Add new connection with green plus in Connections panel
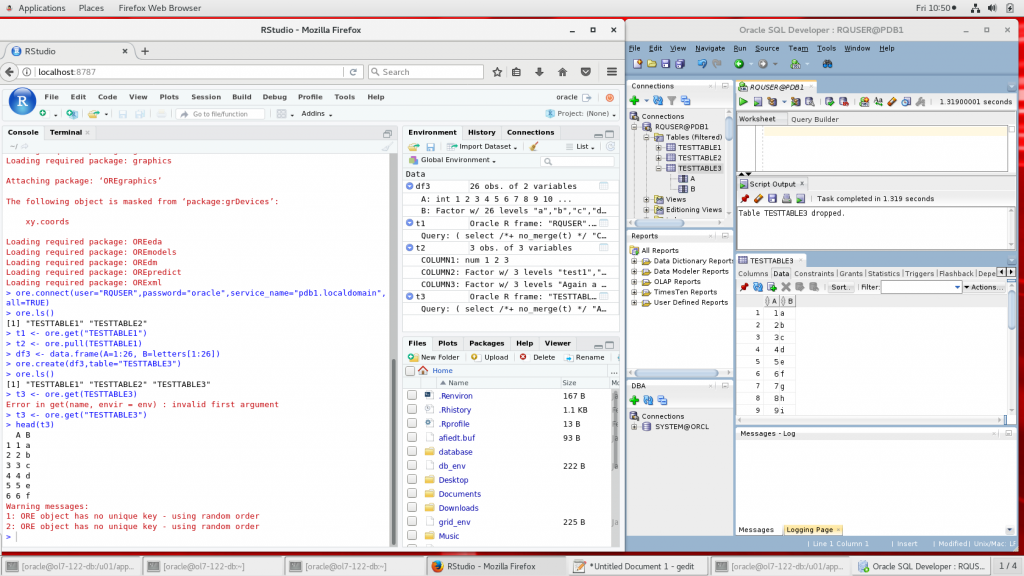 (x=634, y=101)
